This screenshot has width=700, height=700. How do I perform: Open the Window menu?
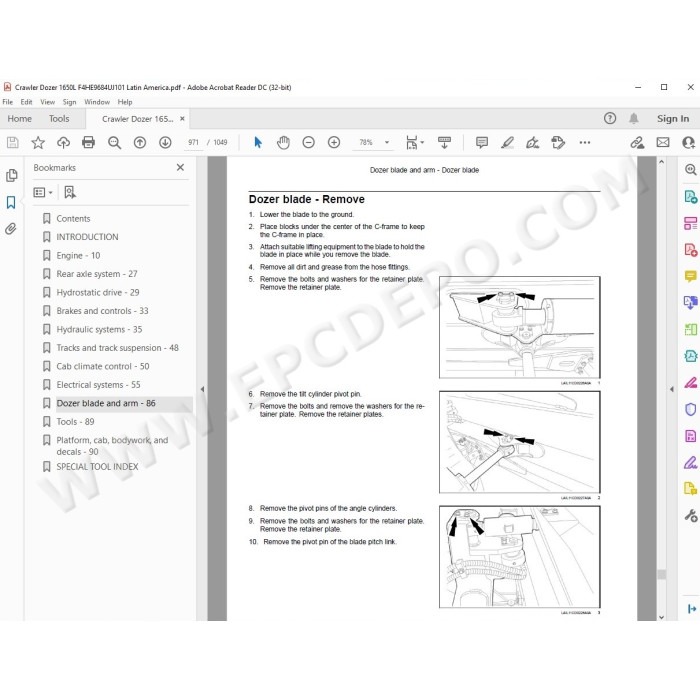click(x=97, y=102)
